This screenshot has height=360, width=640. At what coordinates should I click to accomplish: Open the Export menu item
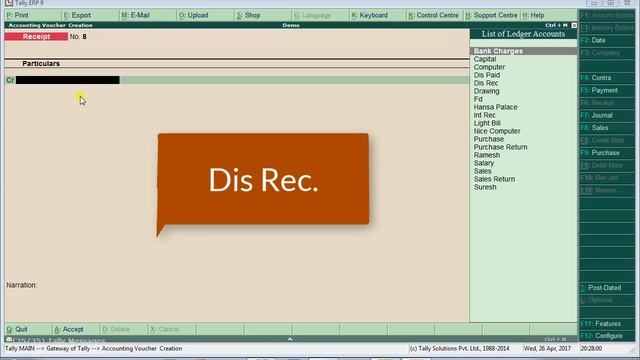click(x=78, y=15)
